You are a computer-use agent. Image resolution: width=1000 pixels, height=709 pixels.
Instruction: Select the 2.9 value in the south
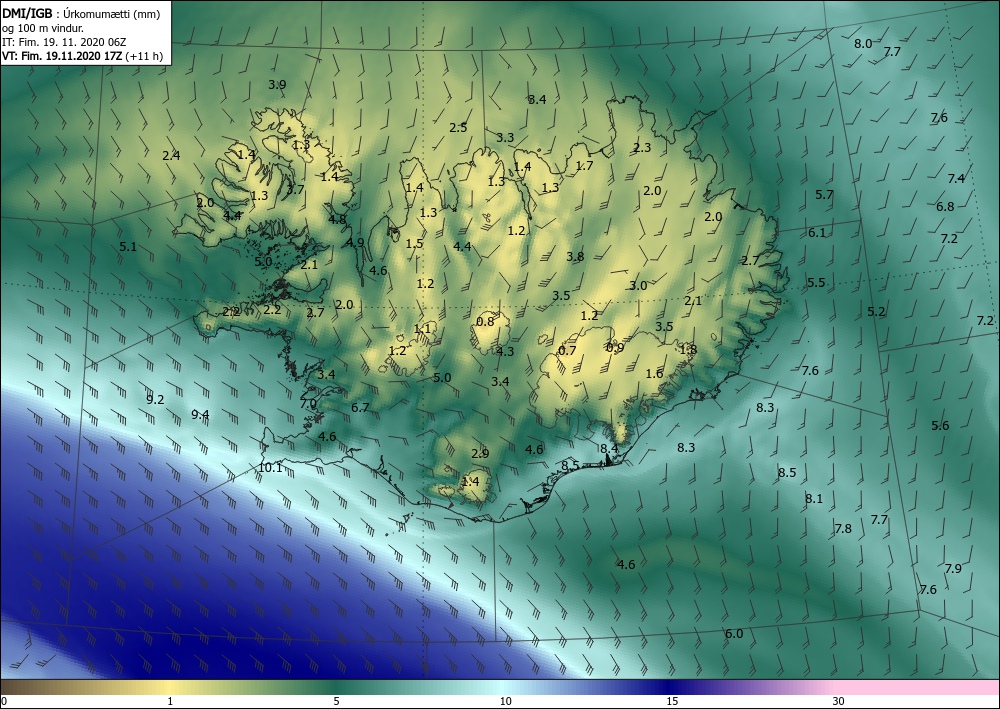point(480,454)
